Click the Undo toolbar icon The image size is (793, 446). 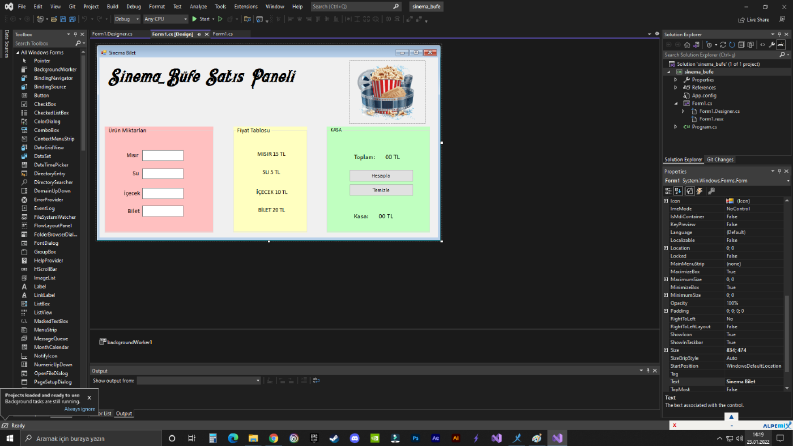tap(84, 19)
